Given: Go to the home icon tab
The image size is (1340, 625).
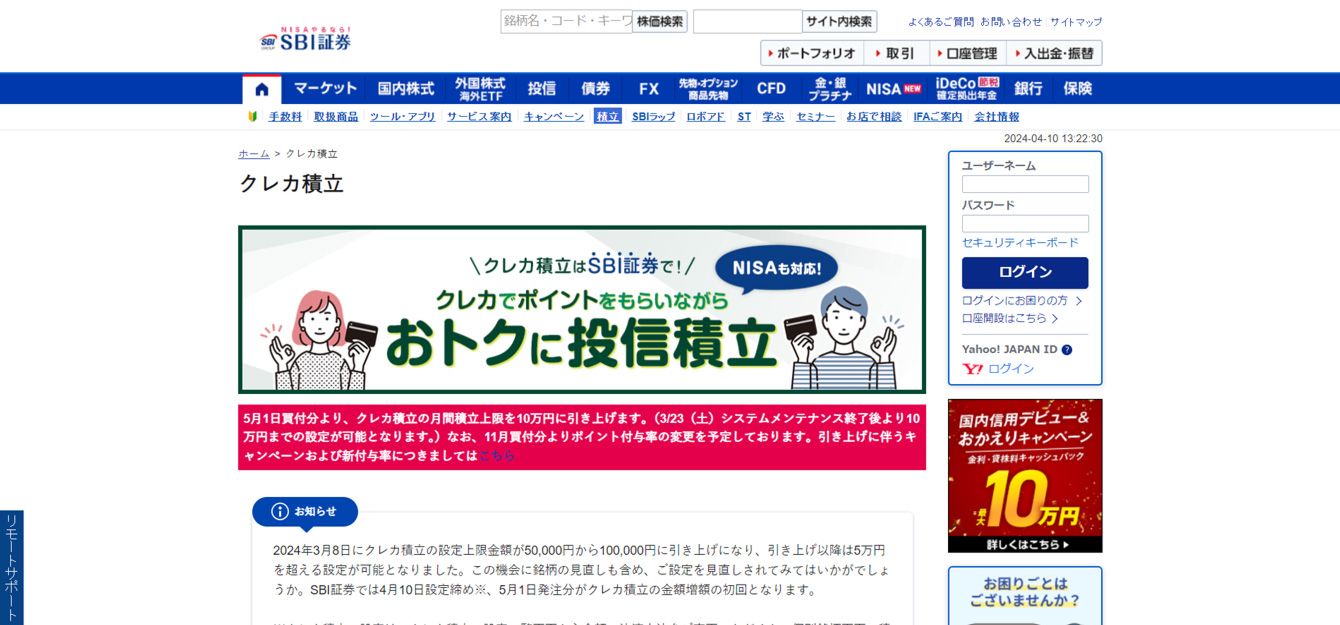Looking at the screenshot, I should click(262, 89).
